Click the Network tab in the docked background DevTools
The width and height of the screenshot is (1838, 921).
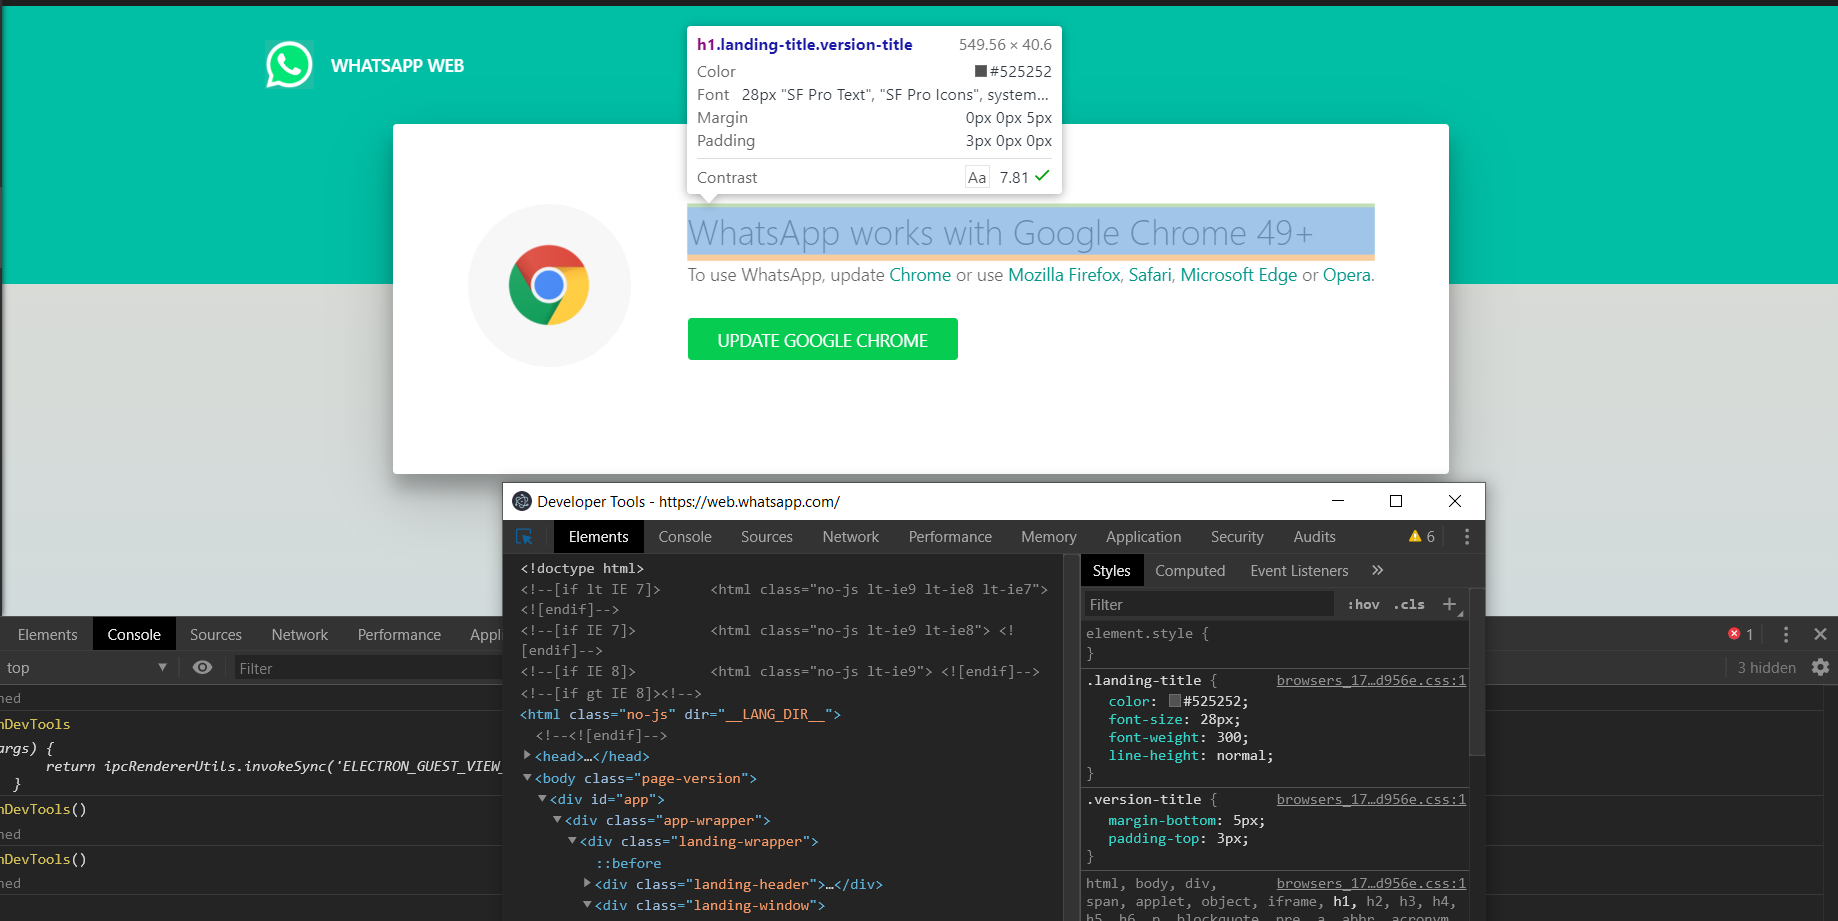coord(300,635)
